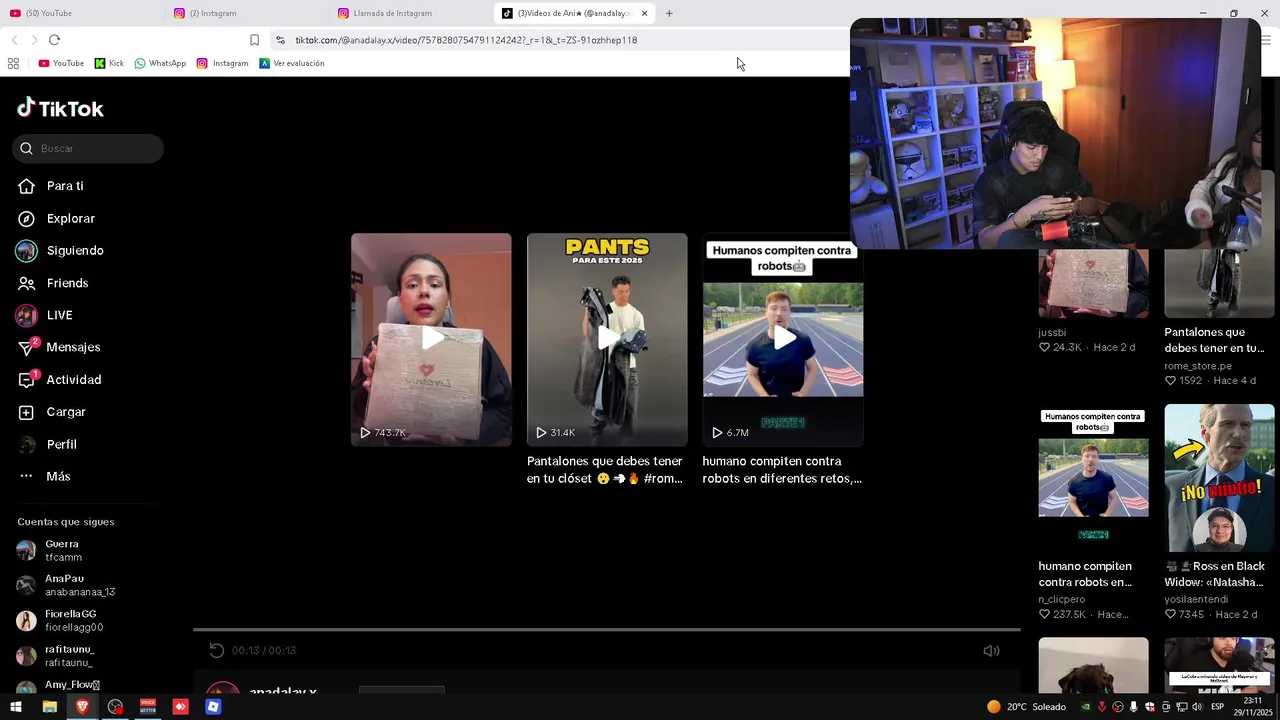Go forward in browser history
The width and height of the screenshot is (1280, 720).
click(x=34, y=40)
